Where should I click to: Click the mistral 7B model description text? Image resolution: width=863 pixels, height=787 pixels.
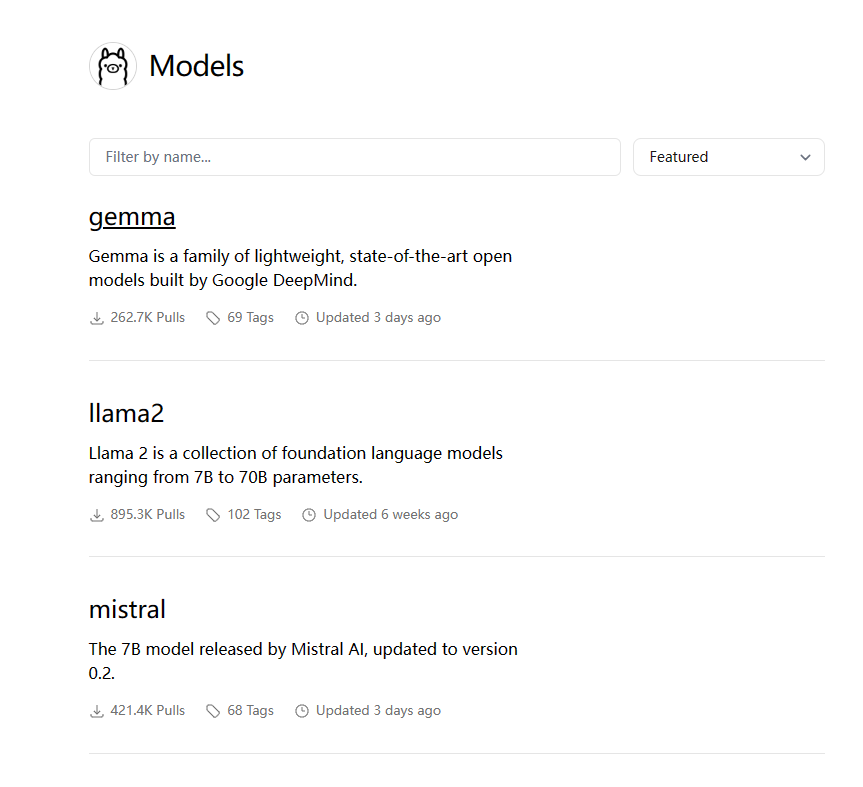click(302, 660)
